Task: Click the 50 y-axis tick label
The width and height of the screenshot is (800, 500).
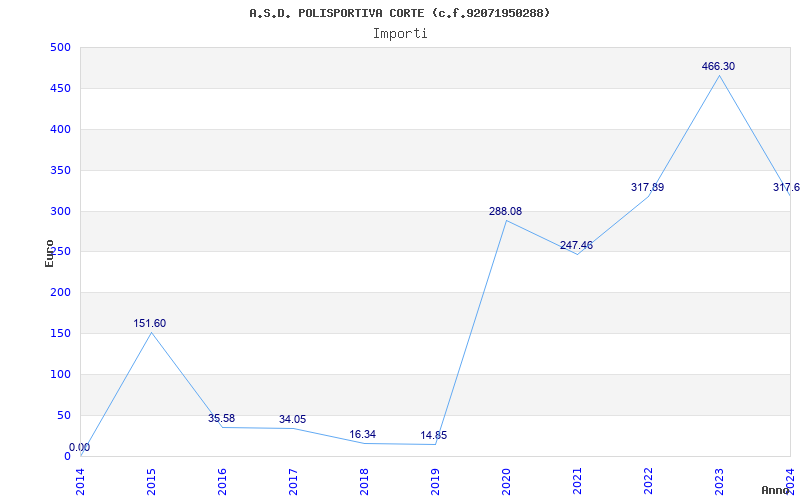Action: point(64,415)
